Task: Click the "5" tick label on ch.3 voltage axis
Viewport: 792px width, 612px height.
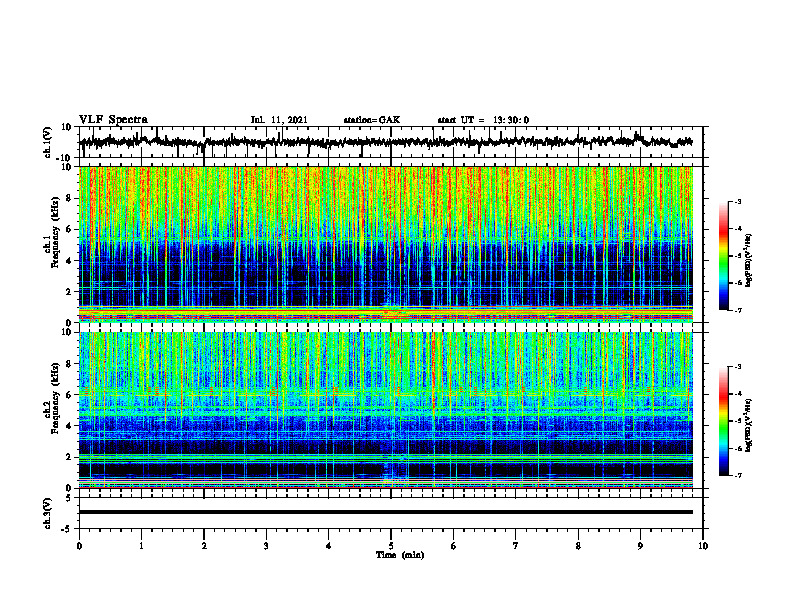Action: coord(70,498)
